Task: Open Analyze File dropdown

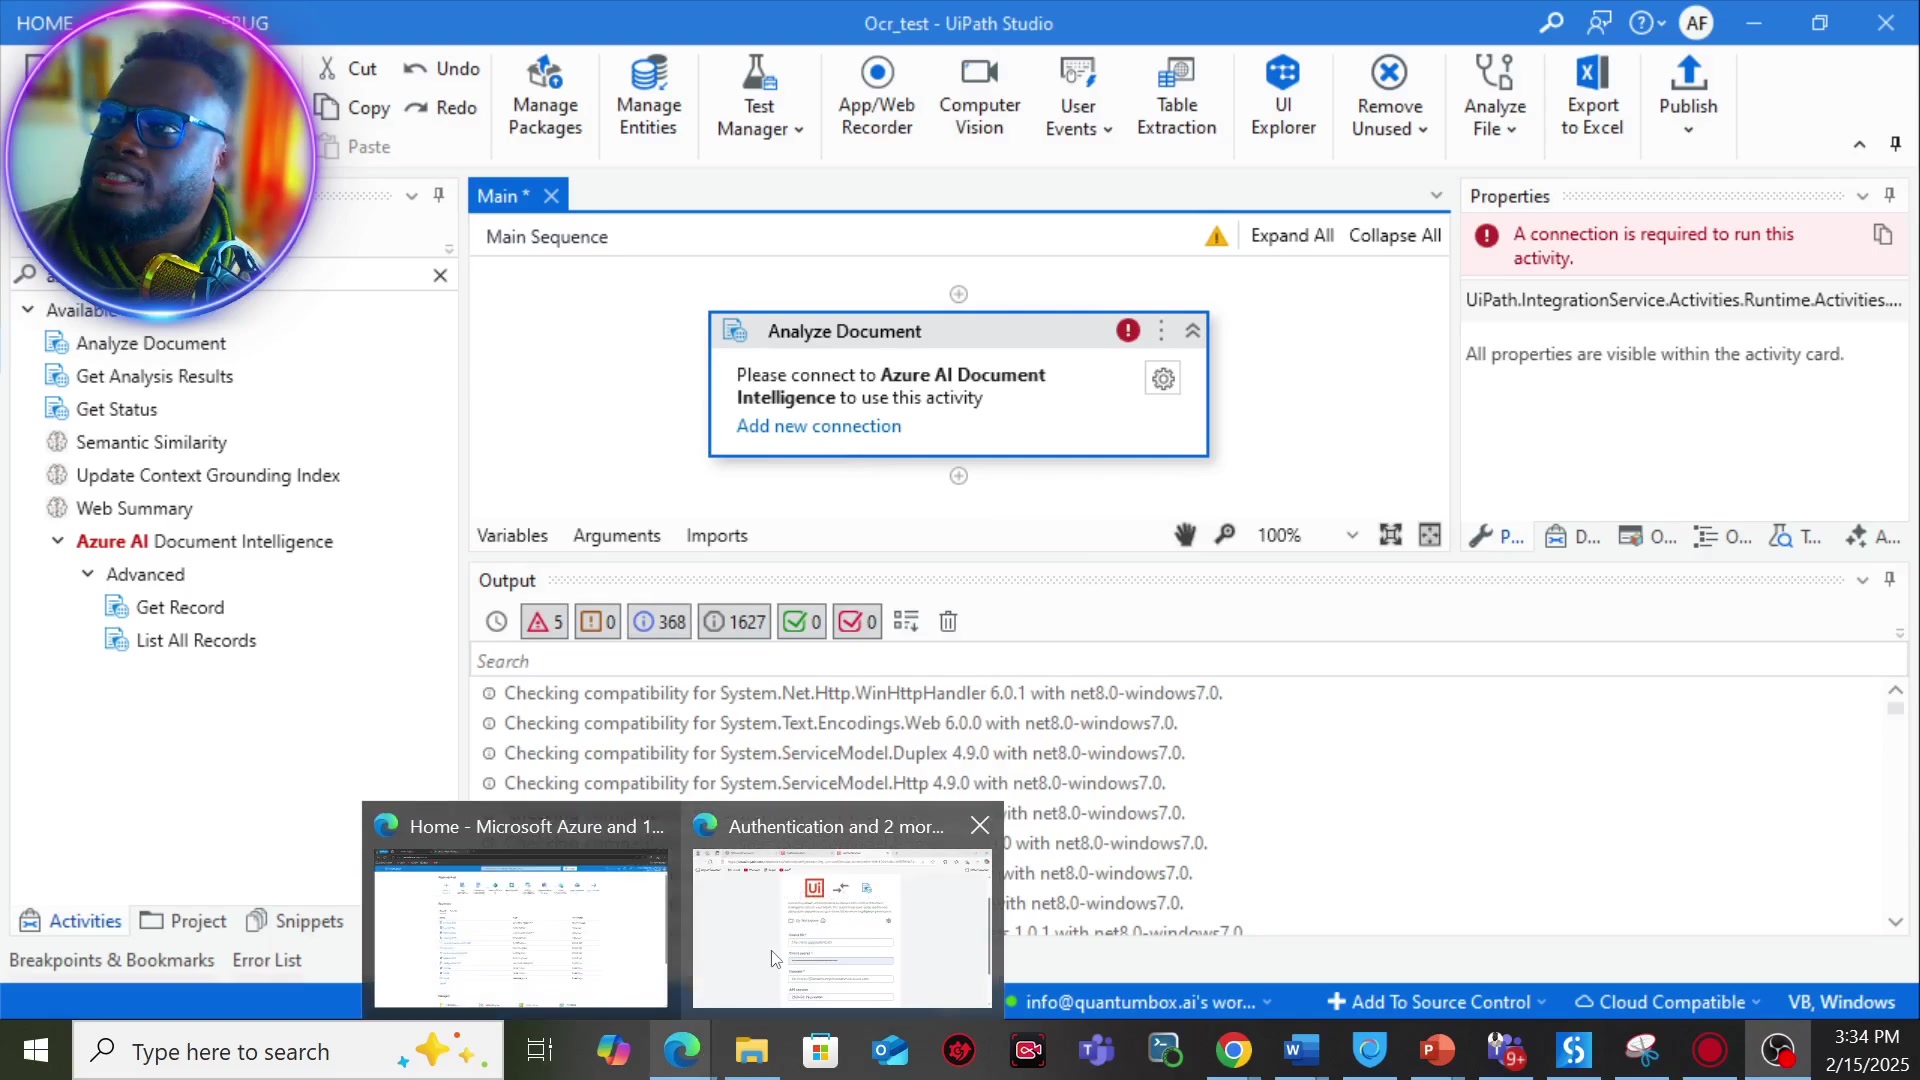Action: (1495, 97)
